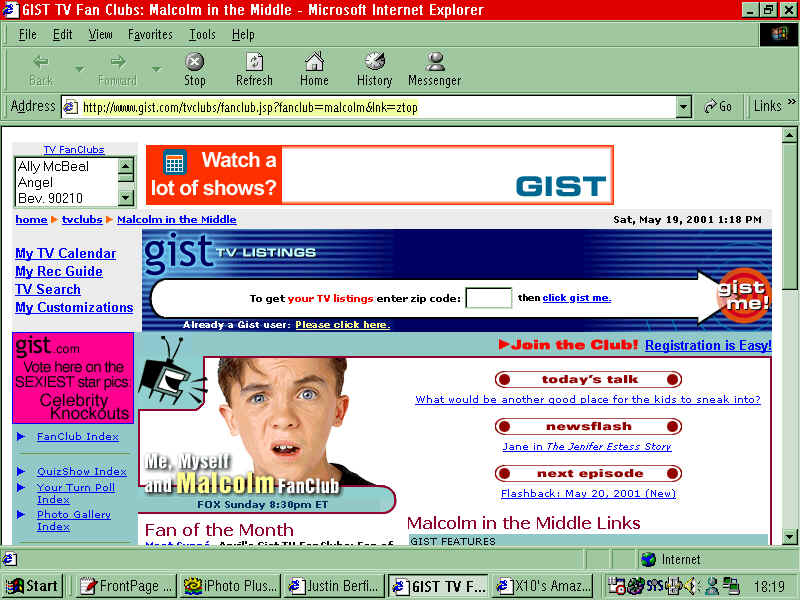Open My Customizations link

[74, 307]
